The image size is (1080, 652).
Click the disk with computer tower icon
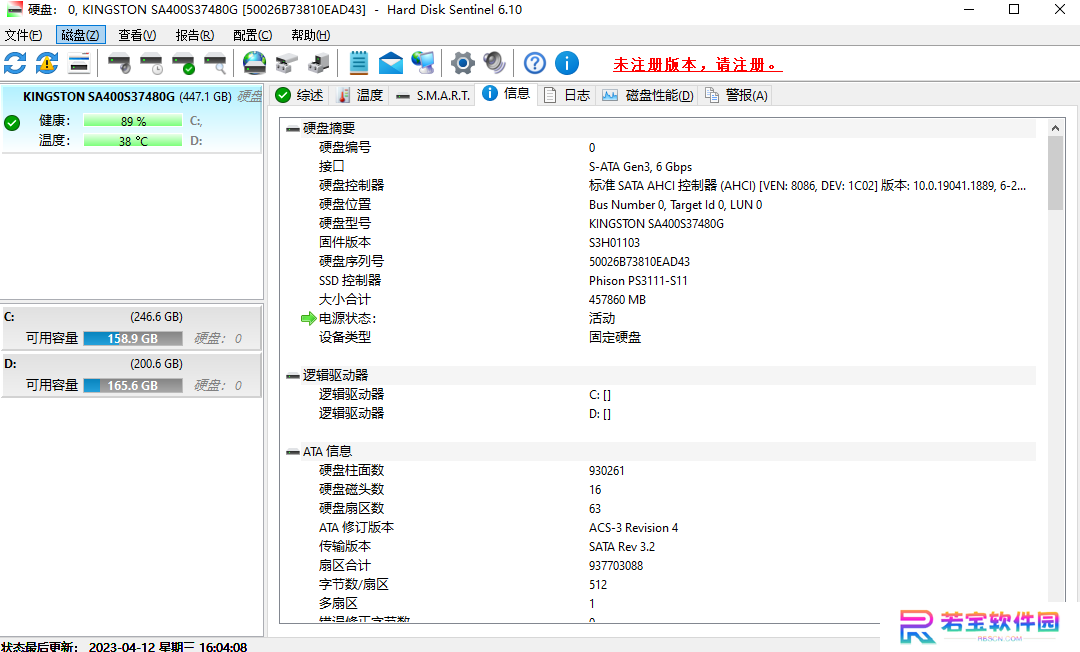[319, 63]
